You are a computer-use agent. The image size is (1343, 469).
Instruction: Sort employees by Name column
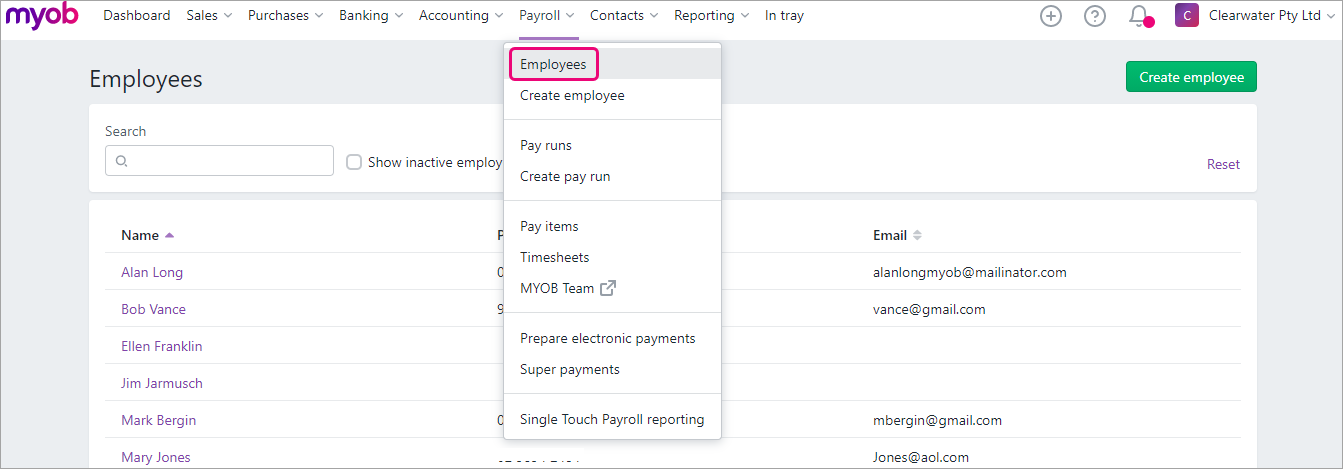point(140,235)
